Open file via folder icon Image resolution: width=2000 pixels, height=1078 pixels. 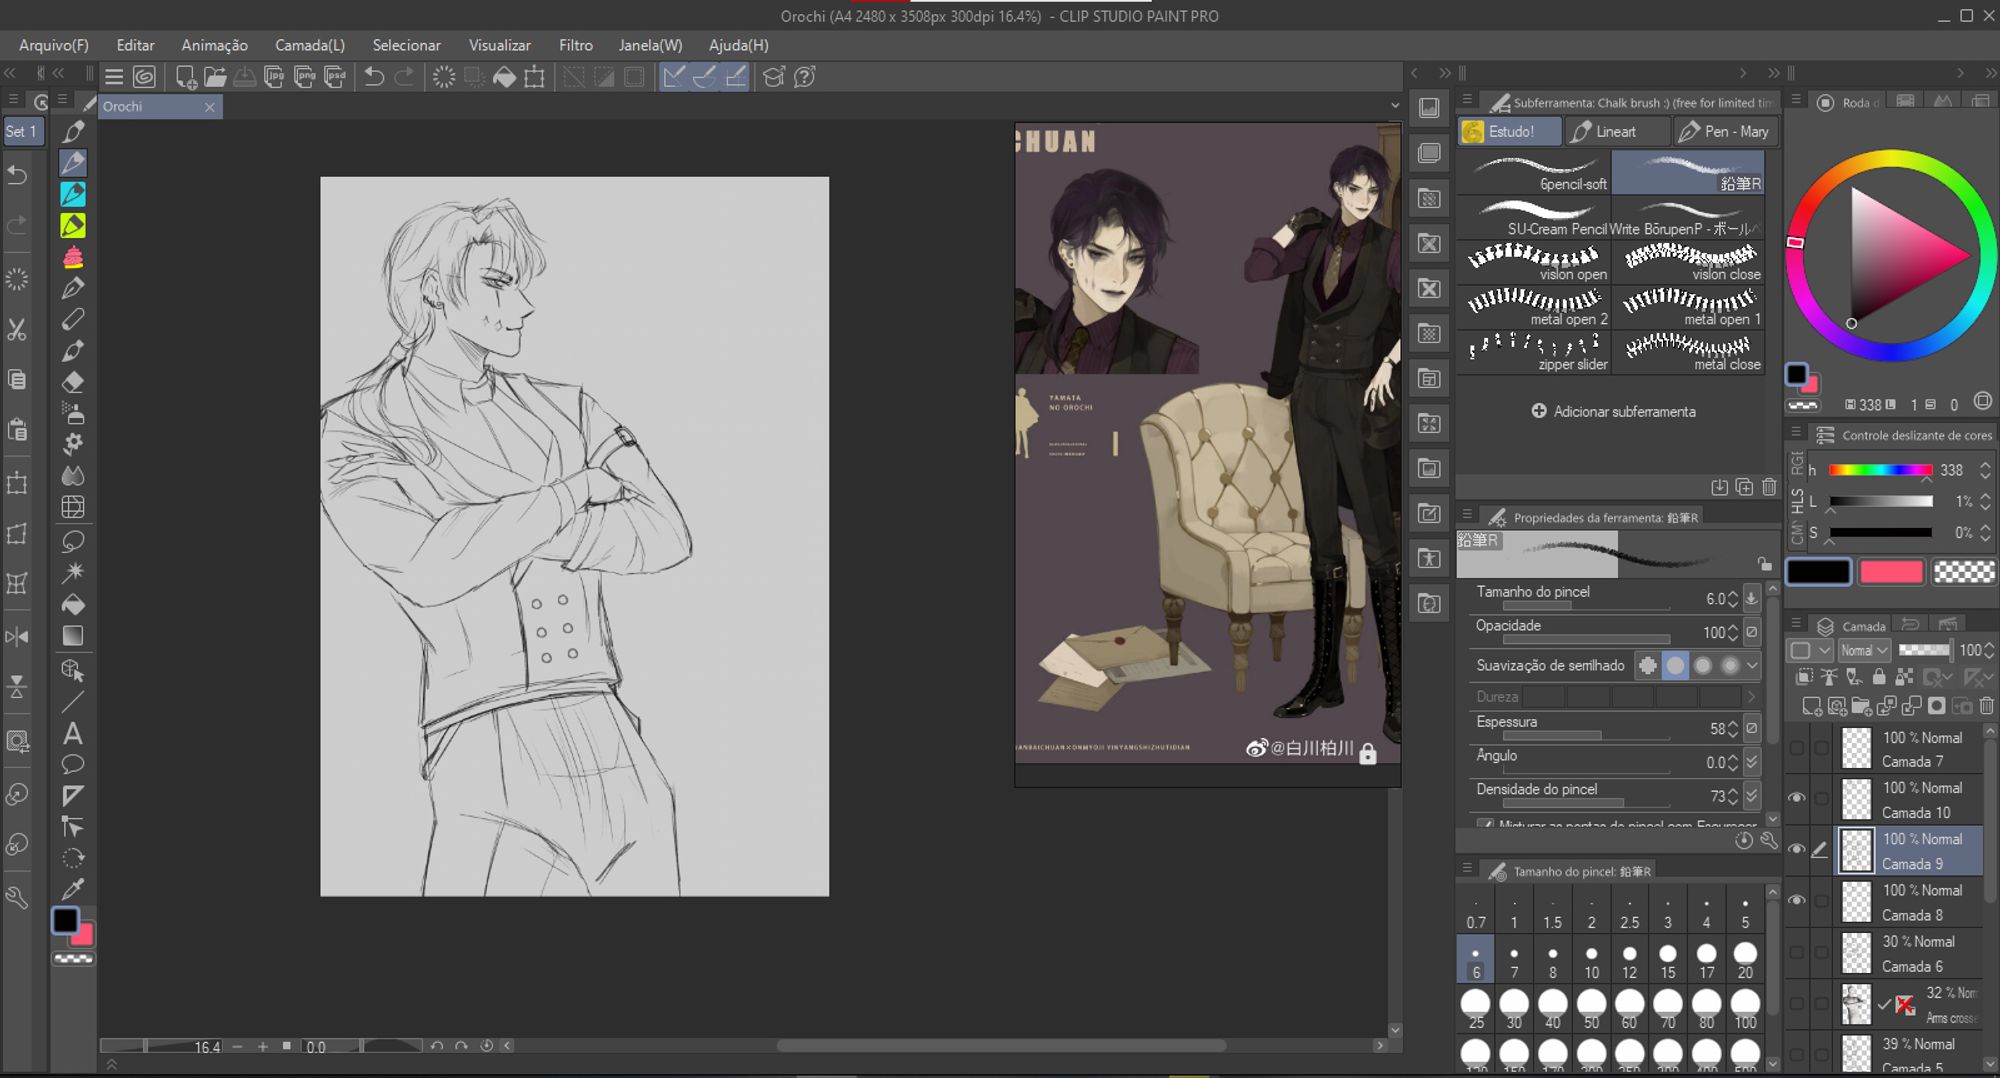point(215,77)
